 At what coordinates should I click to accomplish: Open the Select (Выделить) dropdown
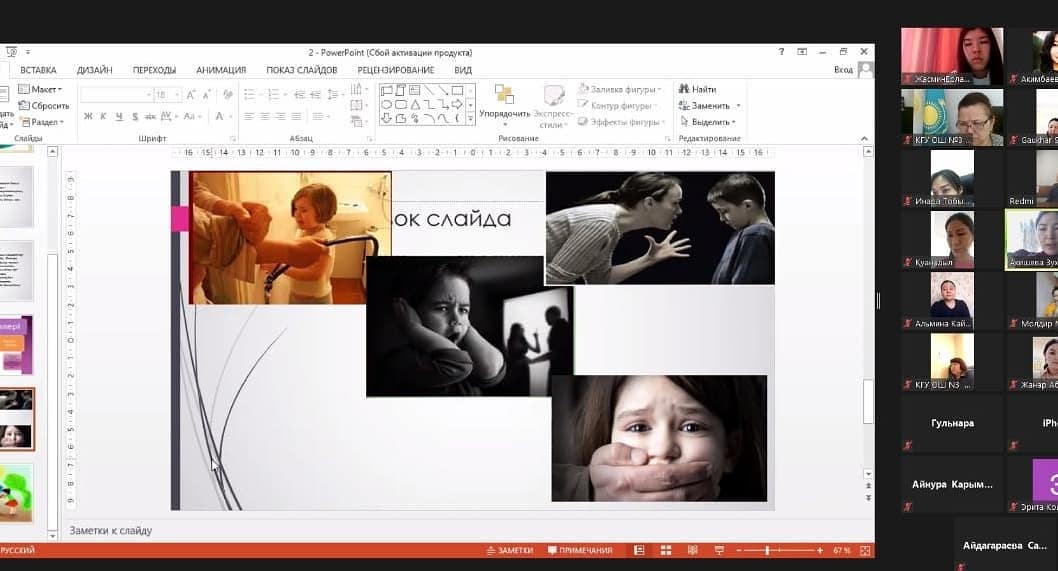(x=709, y=122)
